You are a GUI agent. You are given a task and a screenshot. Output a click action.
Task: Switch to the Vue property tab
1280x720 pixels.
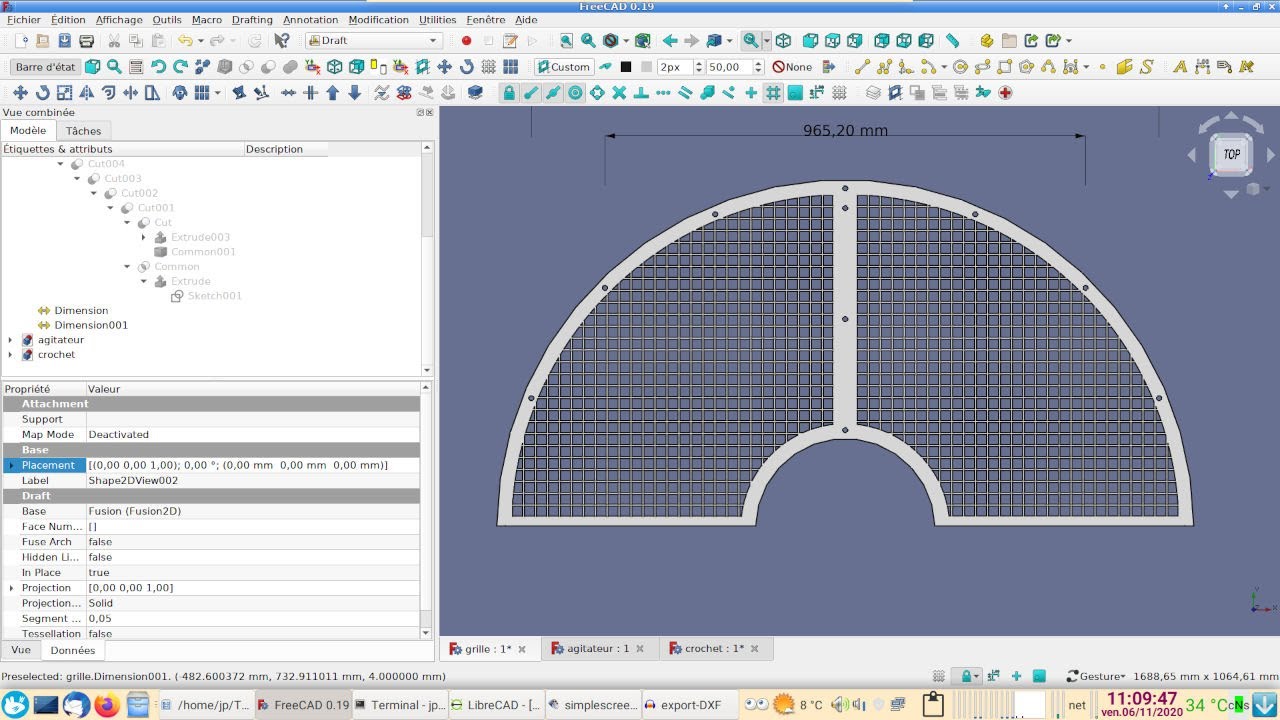tap(21, 650)
